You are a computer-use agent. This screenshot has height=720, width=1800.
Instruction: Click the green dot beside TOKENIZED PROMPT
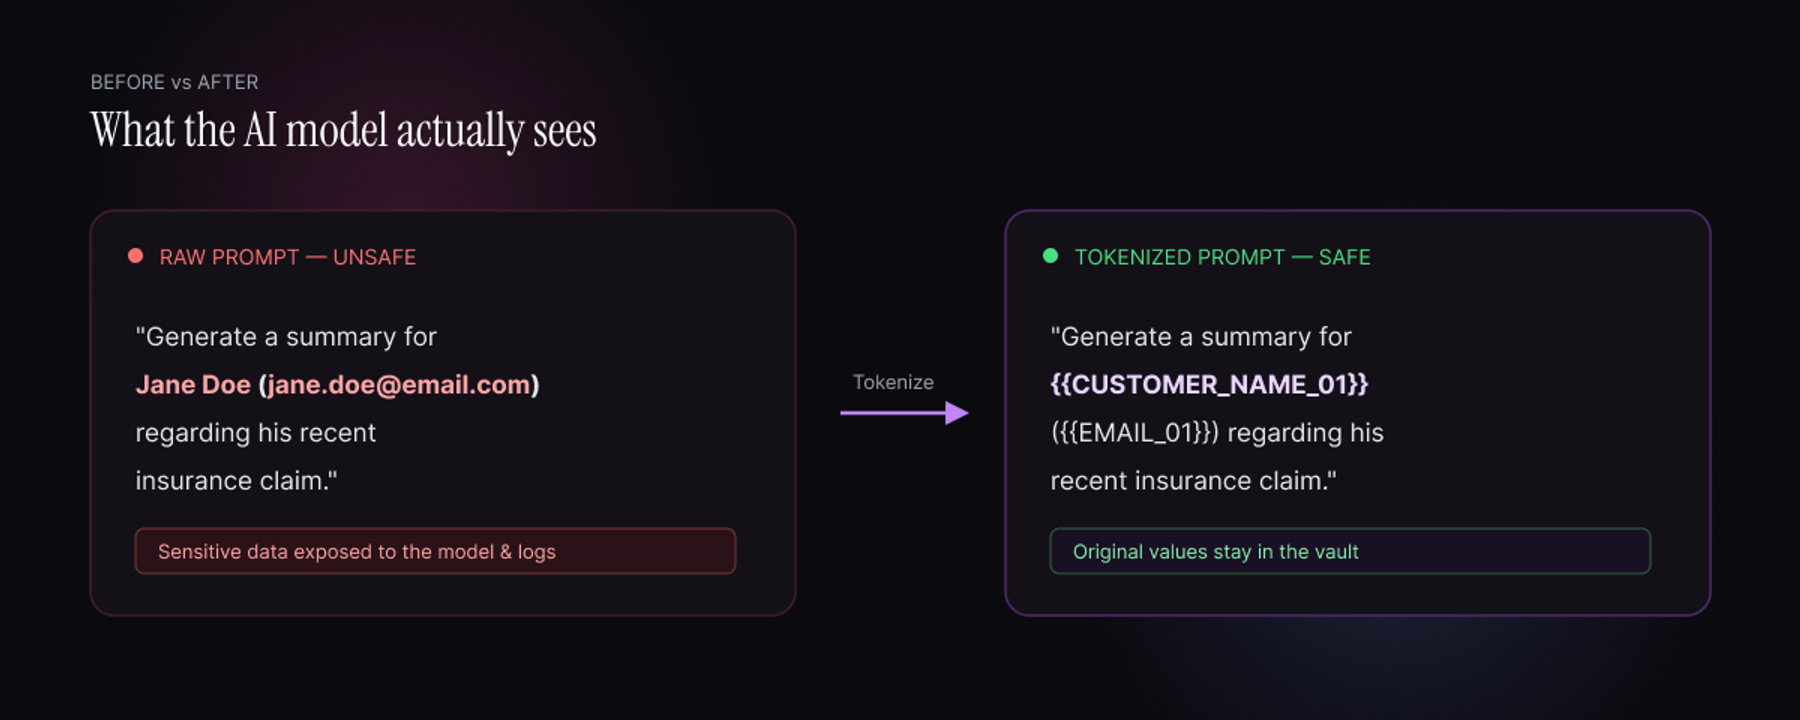(x=1050, y=256)
